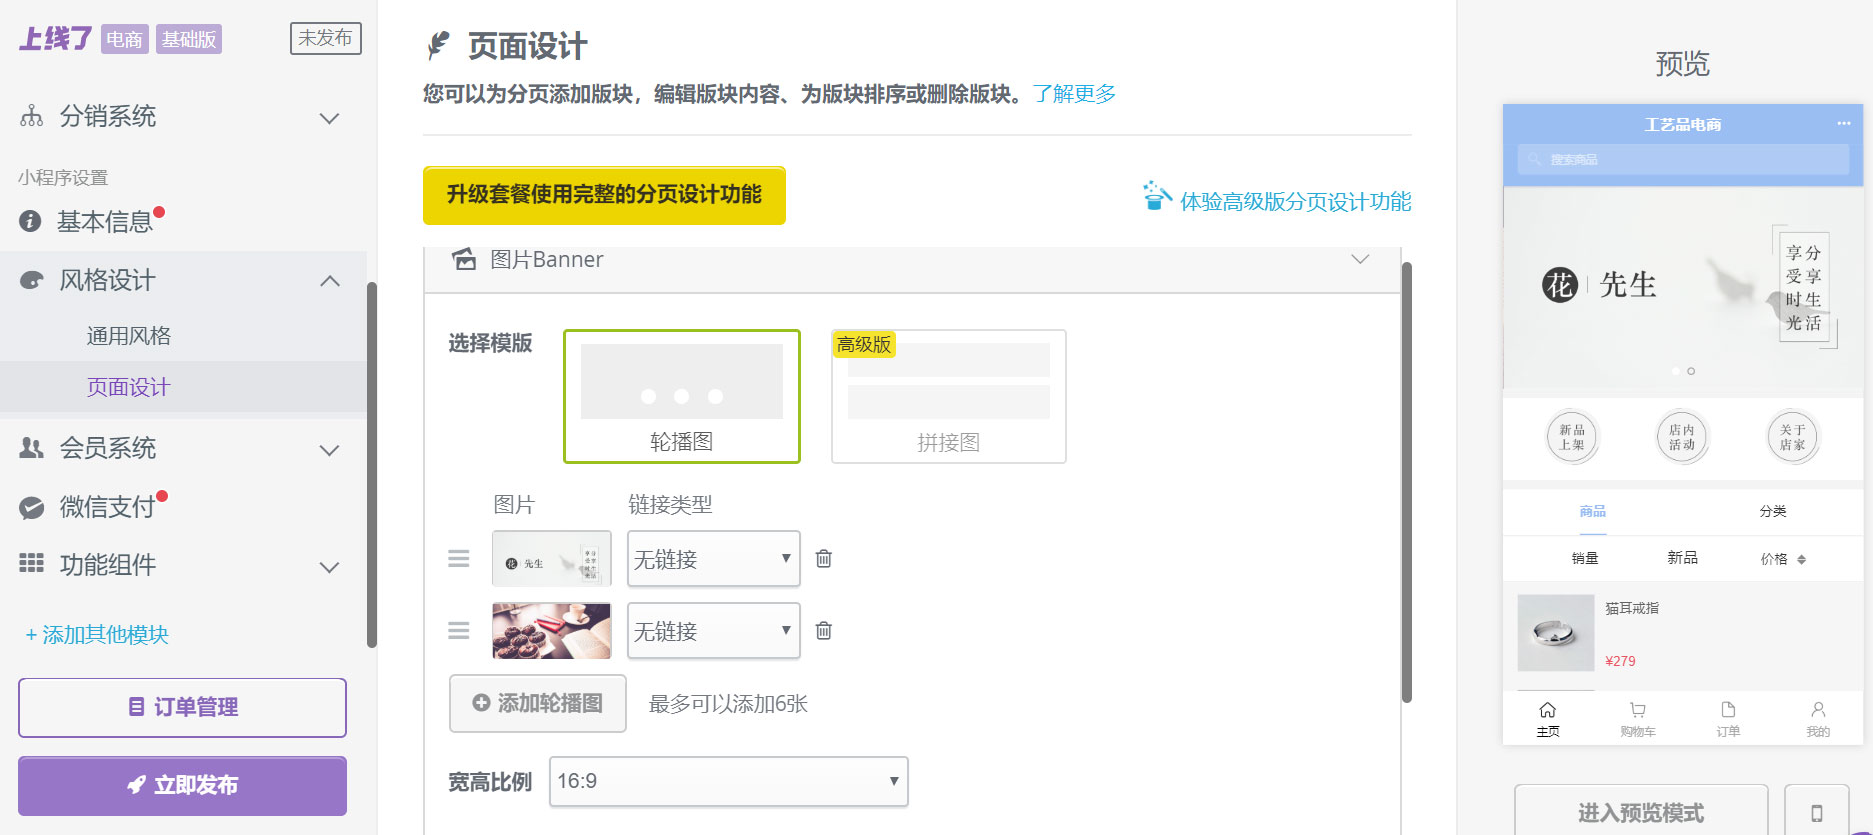
Task: Click the magic hat icon beside 体验高级版
Action: point(1157,196)
